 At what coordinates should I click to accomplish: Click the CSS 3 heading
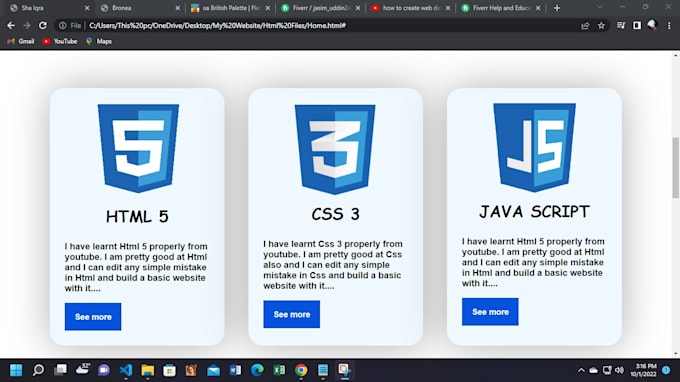(336, 214)
